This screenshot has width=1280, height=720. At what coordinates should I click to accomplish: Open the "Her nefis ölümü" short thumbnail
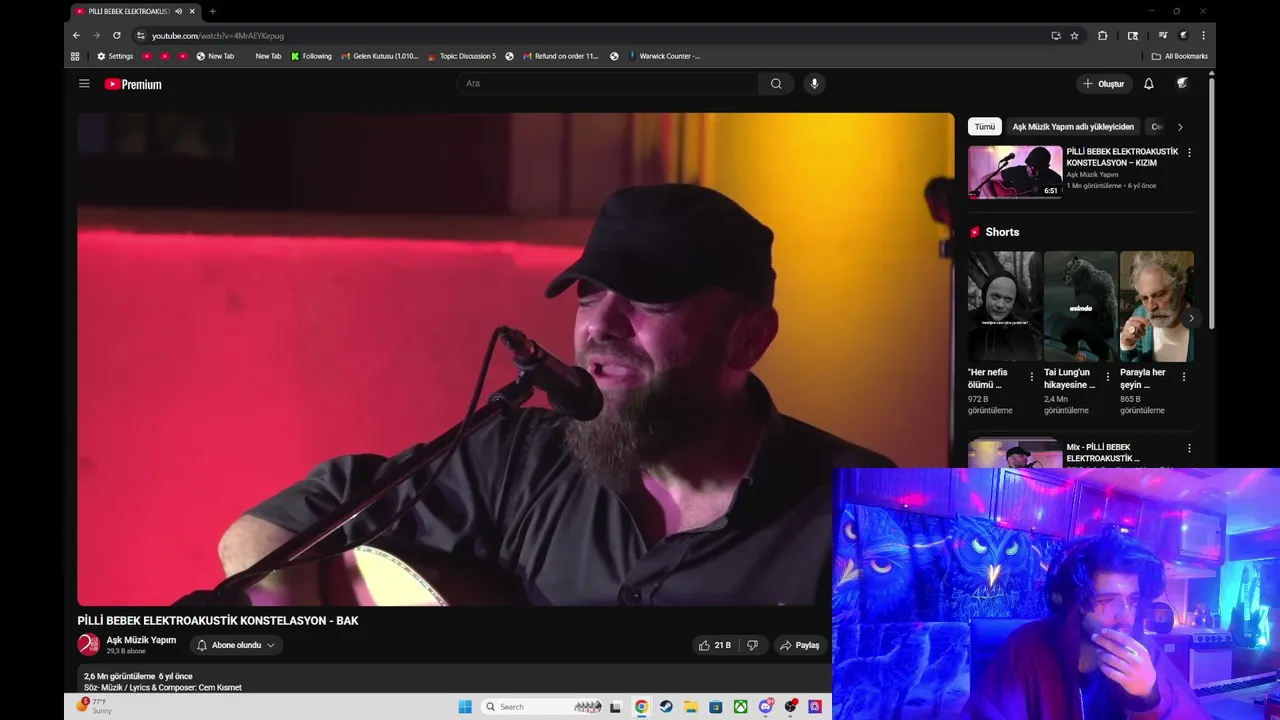(1005, 306)
